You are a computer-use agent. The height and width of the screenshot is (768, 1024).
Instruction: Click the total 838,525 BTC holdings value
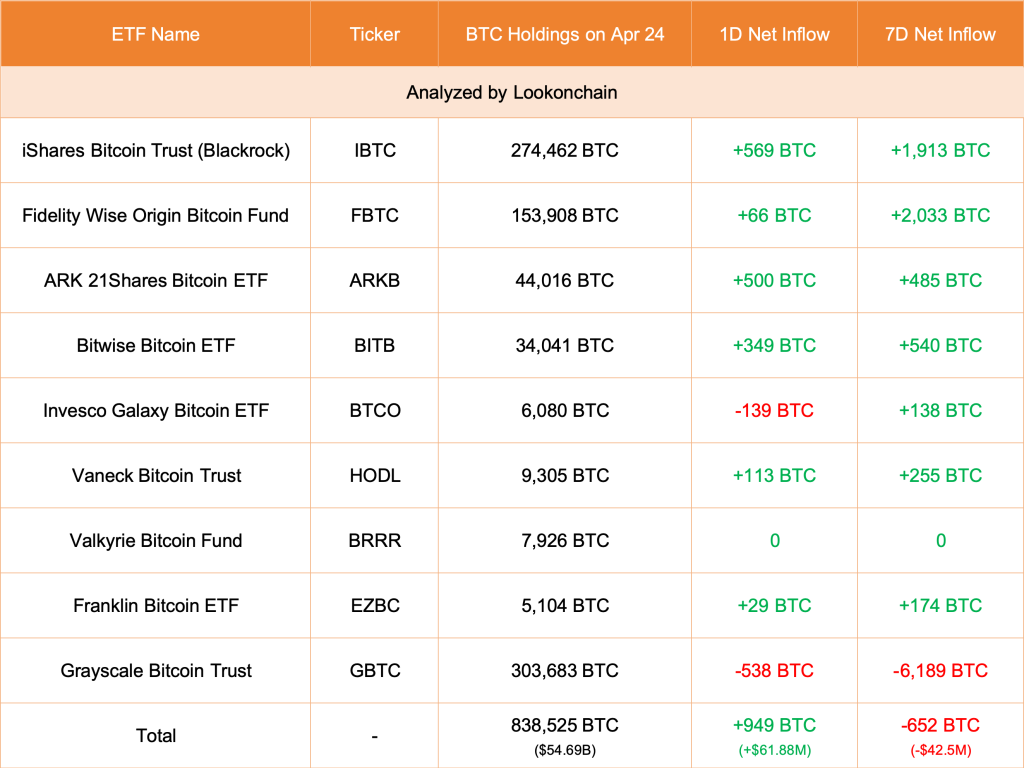point(565,726)
